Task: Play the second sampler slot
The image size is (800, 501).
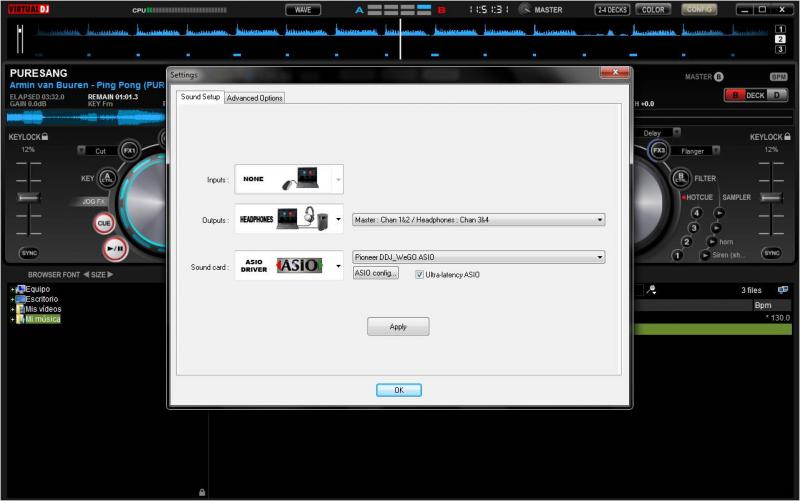Action: coord(716,228)
